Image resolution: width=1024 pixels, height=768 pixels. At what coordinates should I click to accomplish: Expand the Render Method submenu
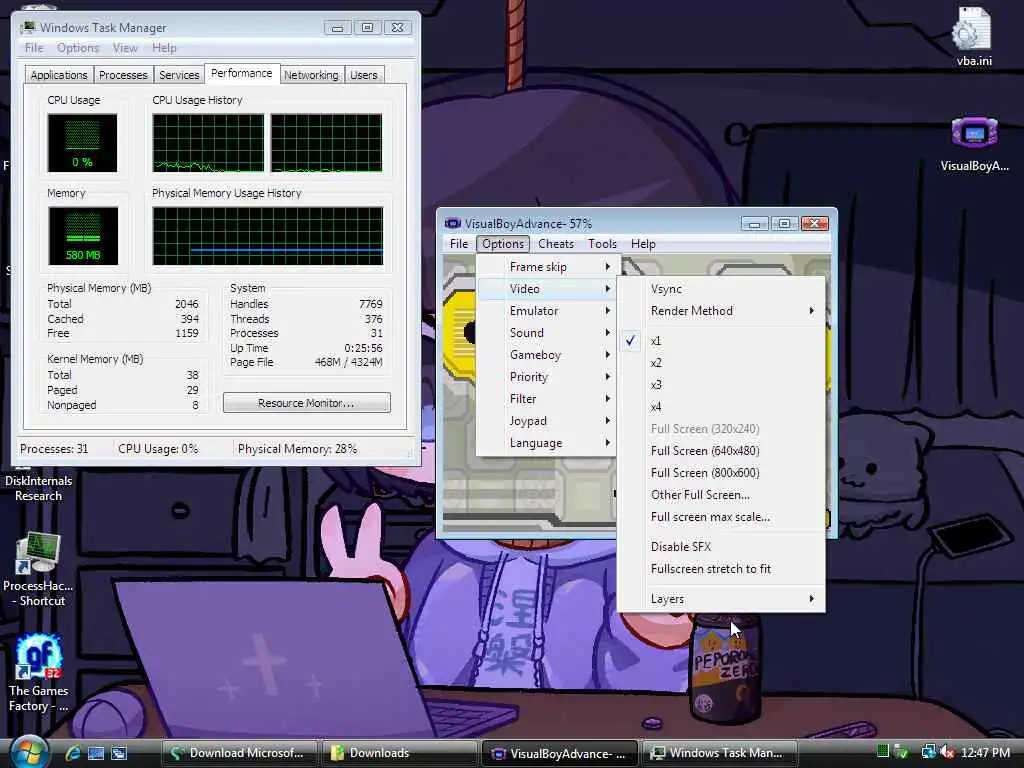pyautogui.click(x=722, y=311)
